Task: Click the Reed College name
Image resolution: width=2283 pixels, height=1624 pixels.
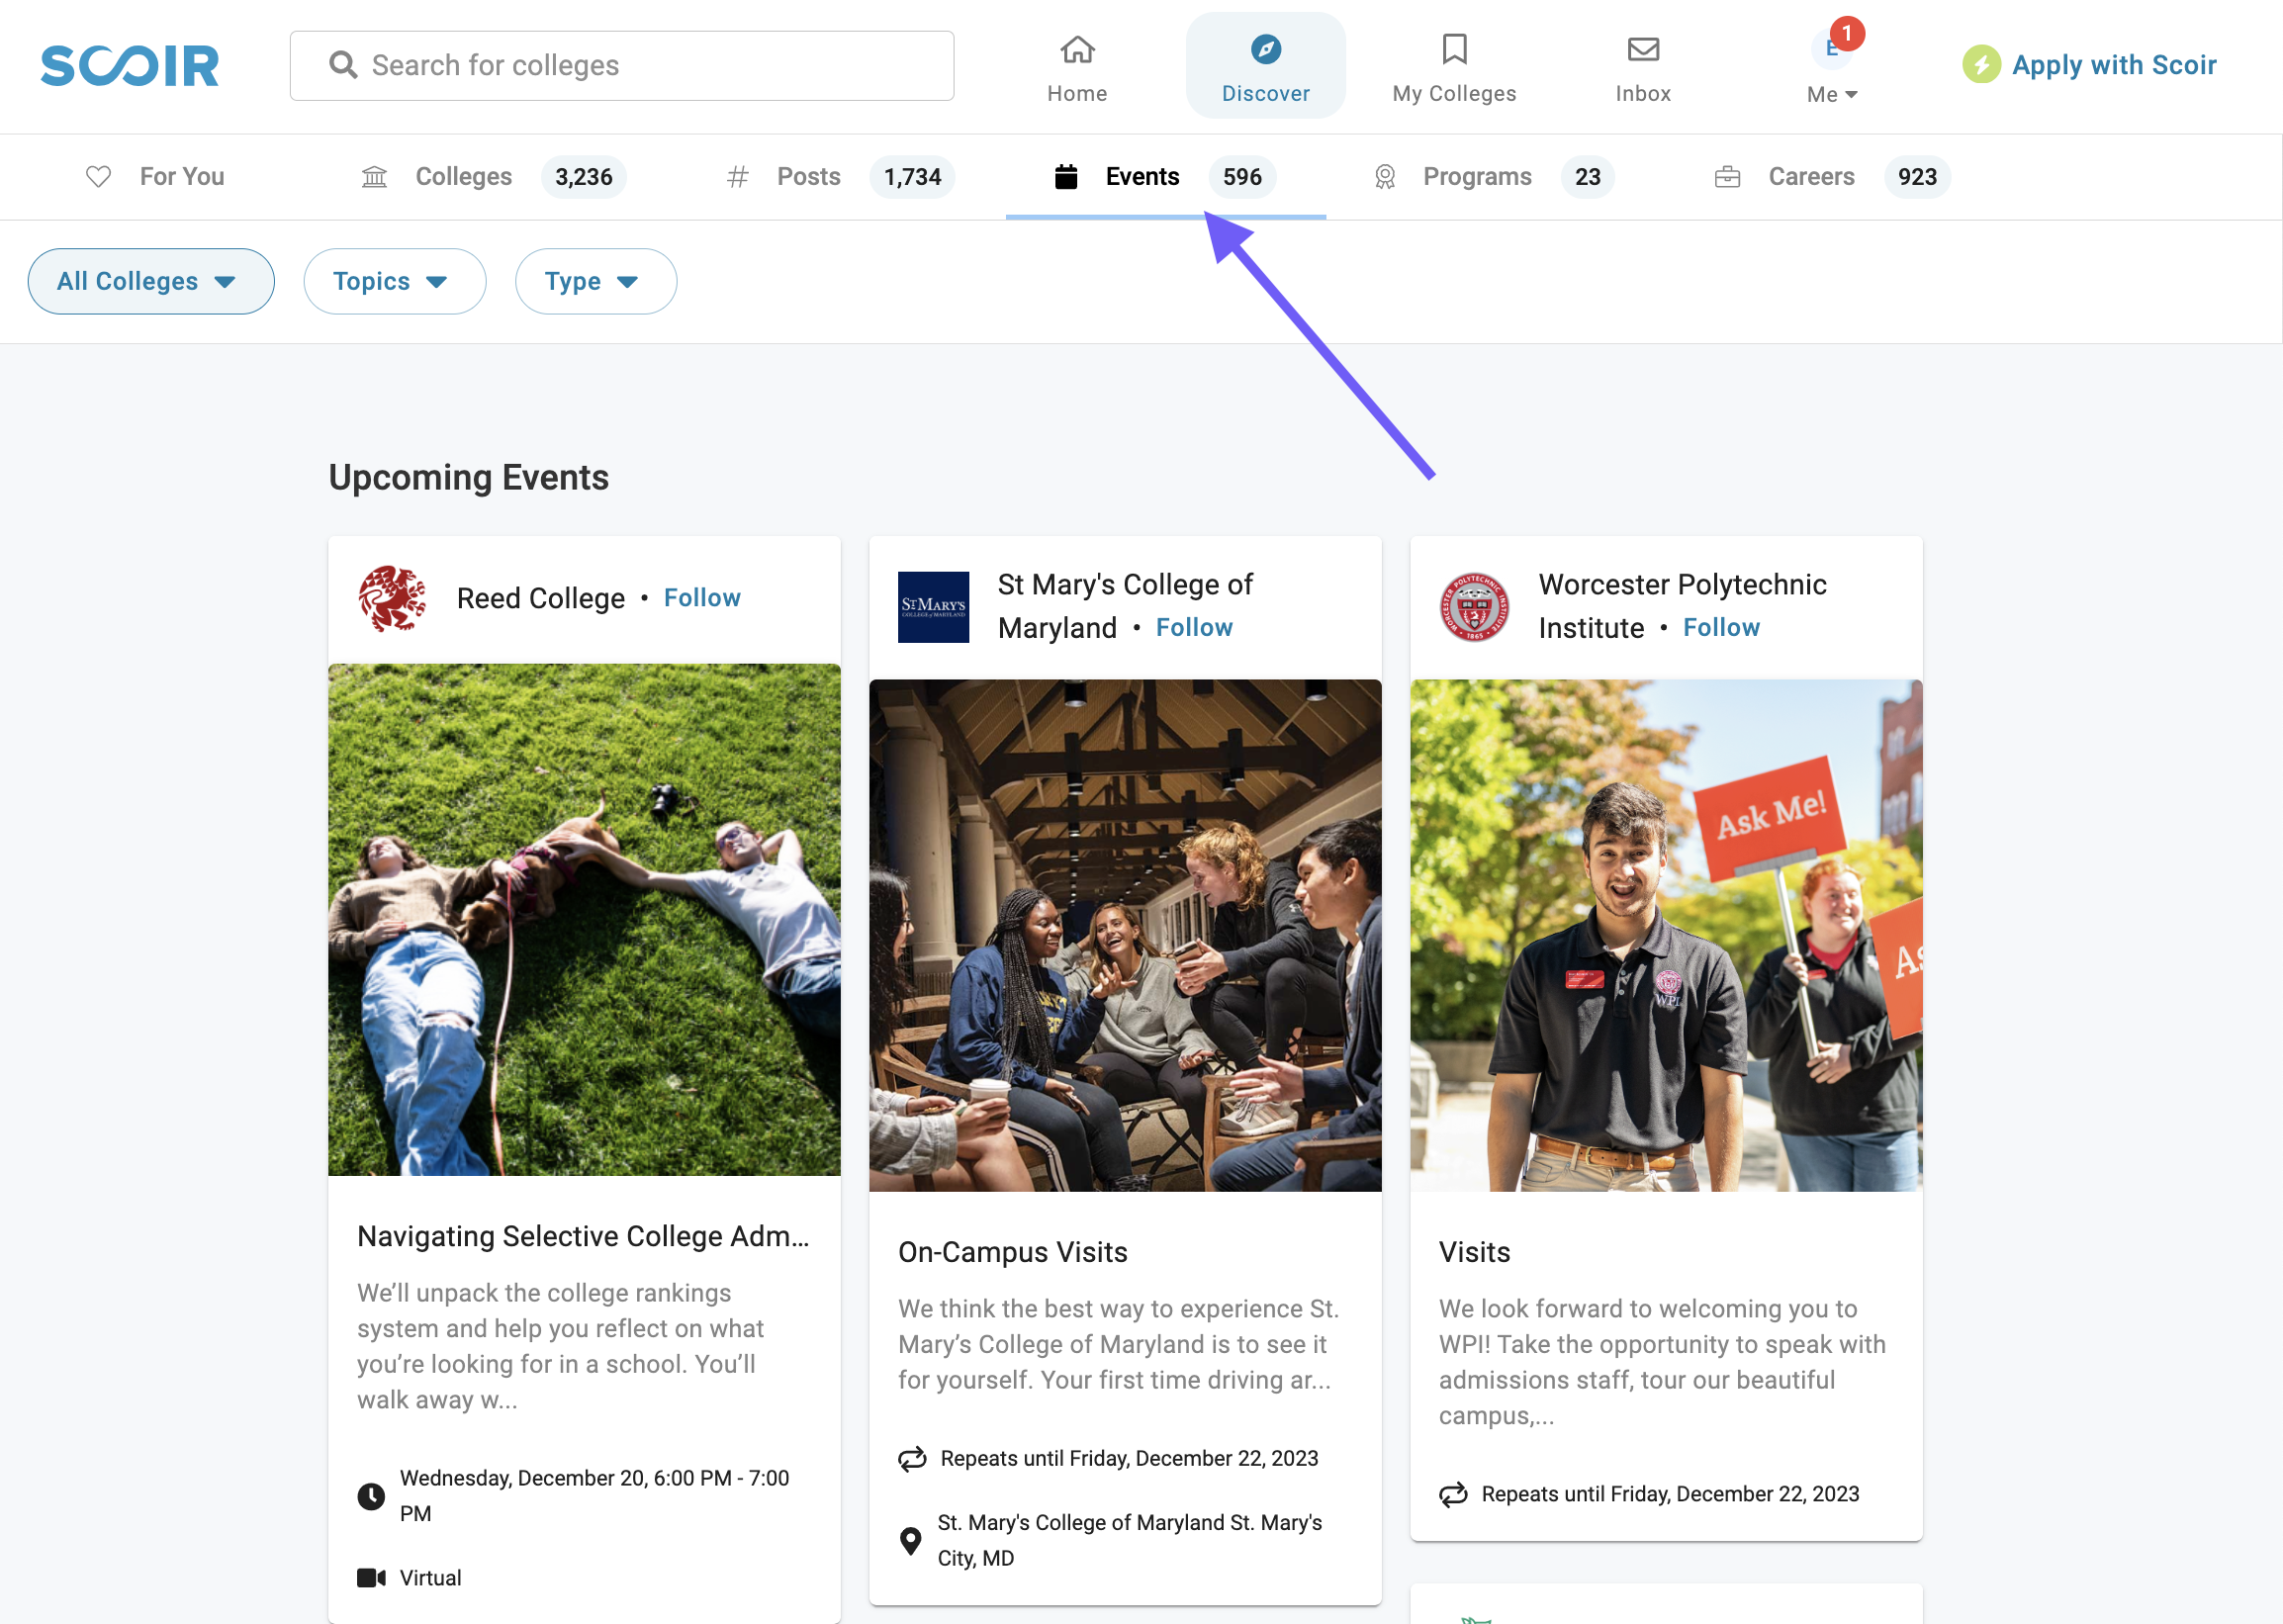Action: [541, 598]
